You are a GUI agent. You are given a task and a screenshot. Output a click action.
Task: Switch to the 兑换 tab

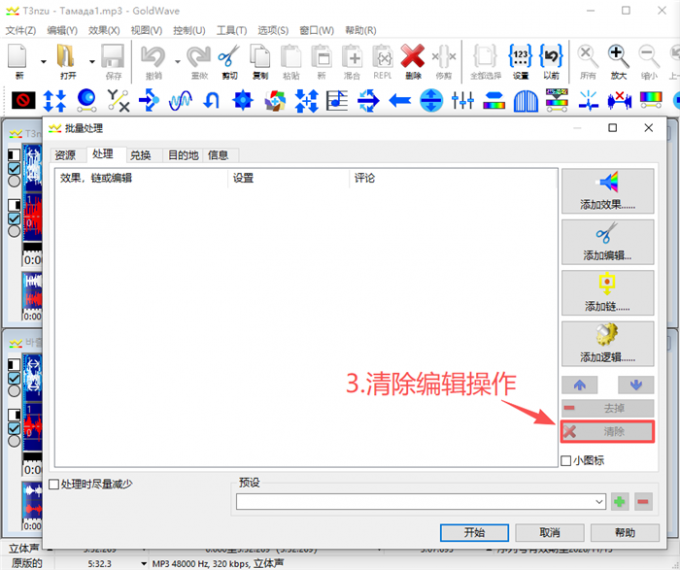pyautogui.click(x=141, y=155)
